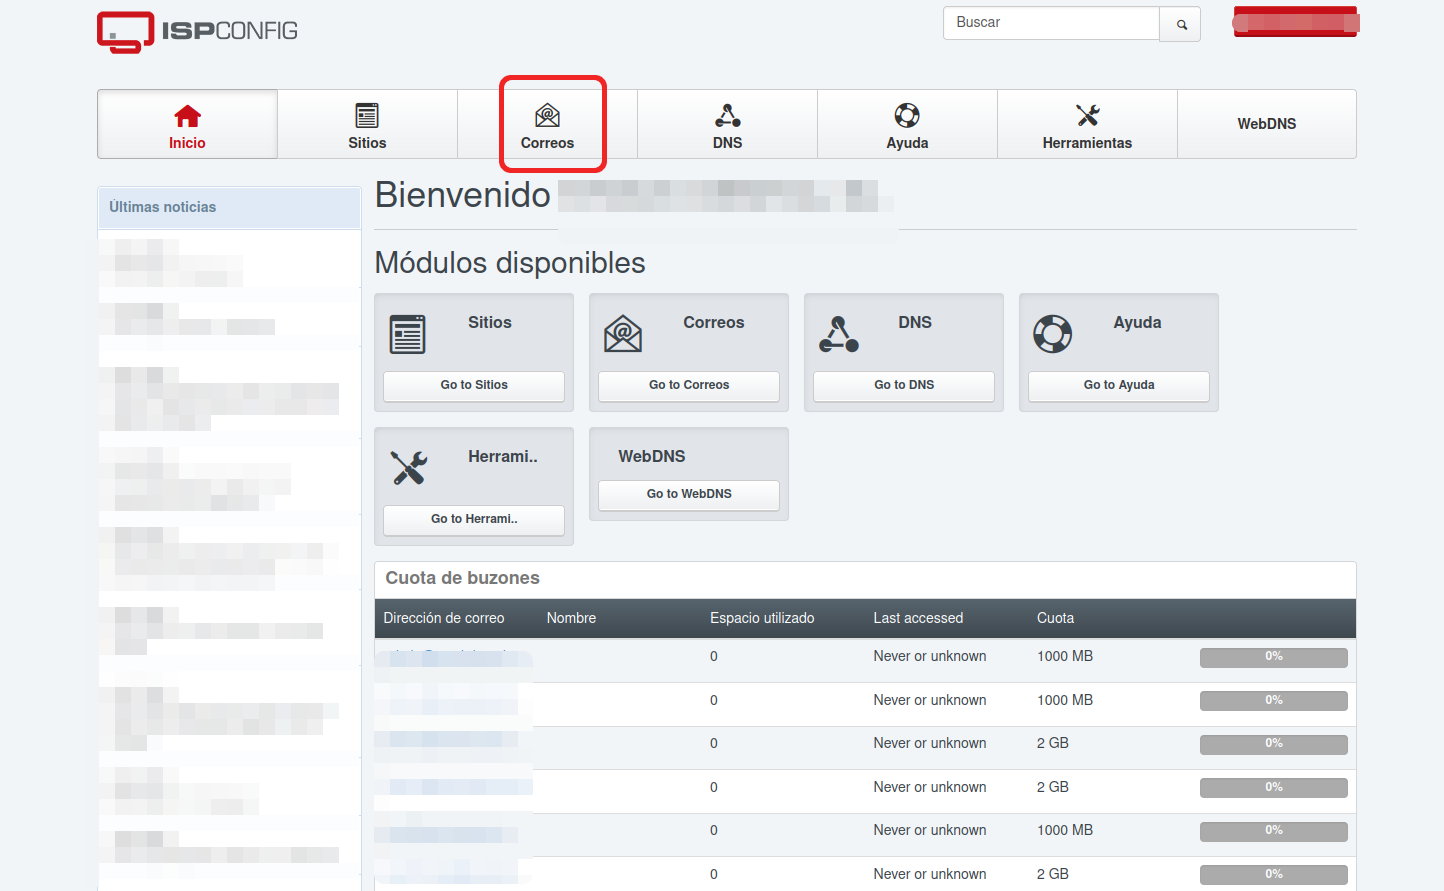1444x891 pixels.
Task: Click the Ayuda module card lifebuoy icon
Action: [1052, 334]
